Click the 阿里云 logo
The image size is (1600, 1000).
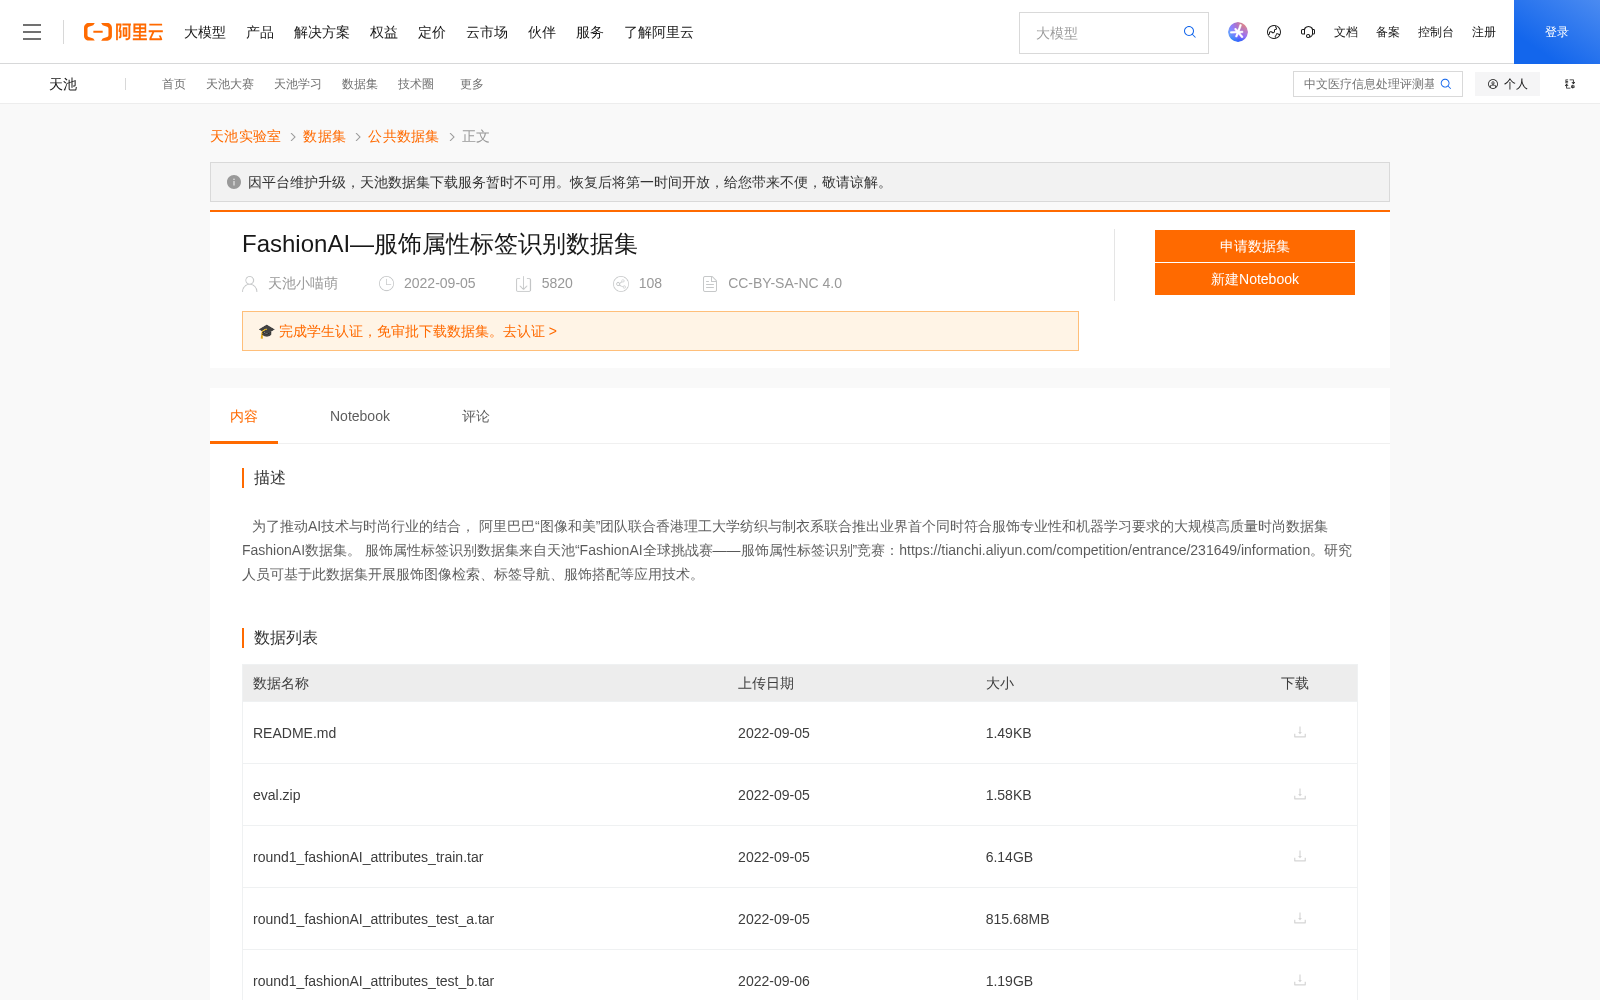pos(123,32)
